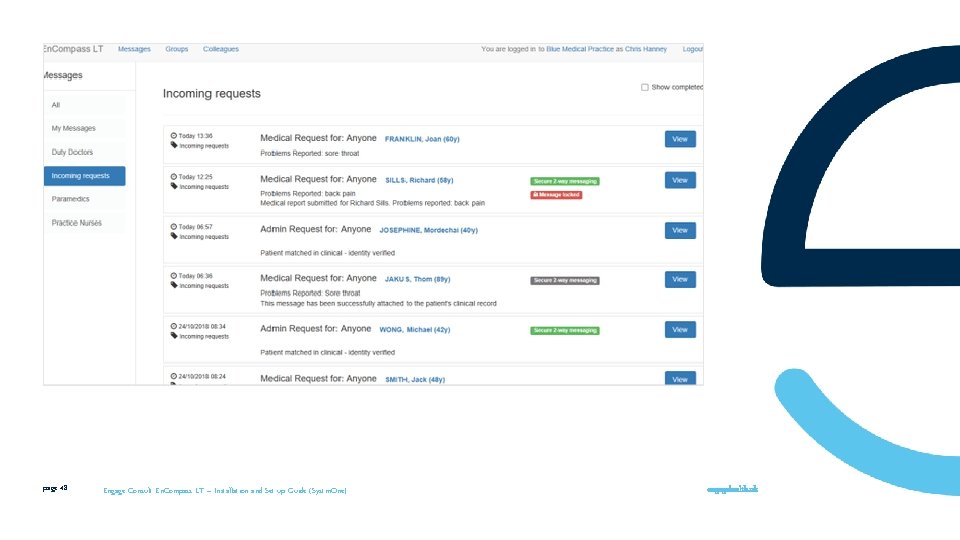Click green Secure 2-way messaging badge for Wong
The image size is (960, 540).
pyautogui.click(x=564, y=331)
